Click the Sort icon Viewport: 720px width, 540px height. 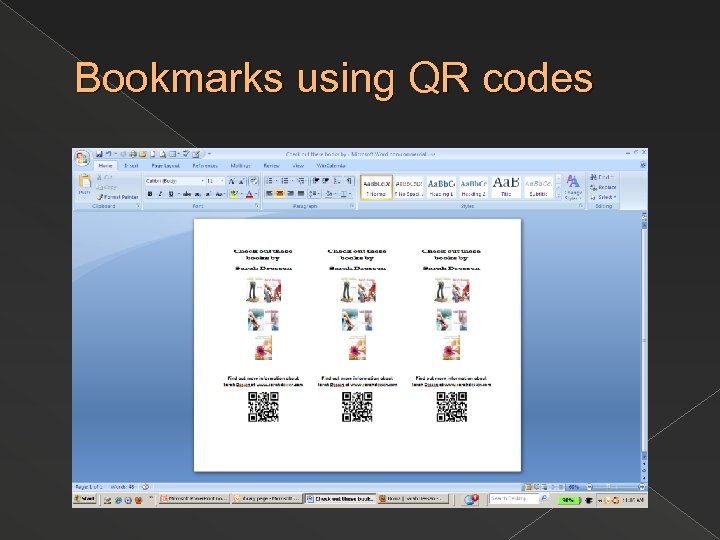[338, 181]
